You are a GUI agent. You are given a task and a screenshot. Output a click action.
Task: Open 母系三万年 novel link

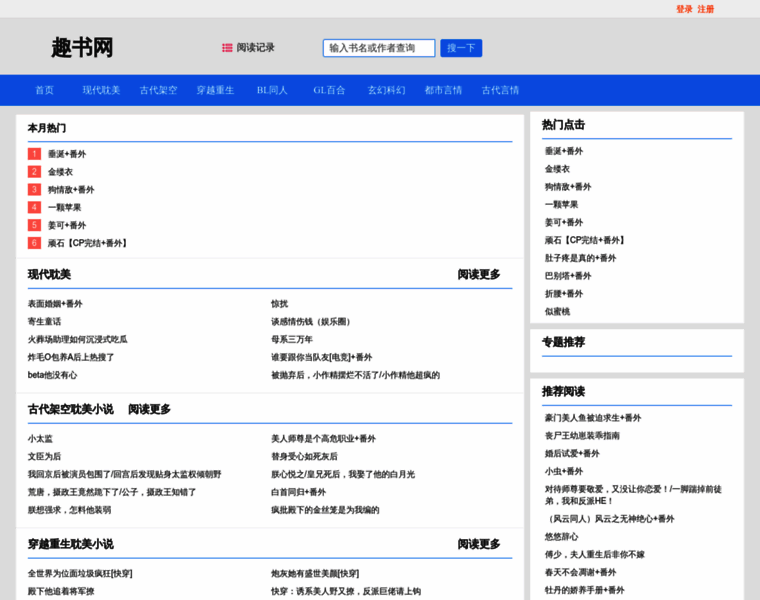[x=292, y=339]
